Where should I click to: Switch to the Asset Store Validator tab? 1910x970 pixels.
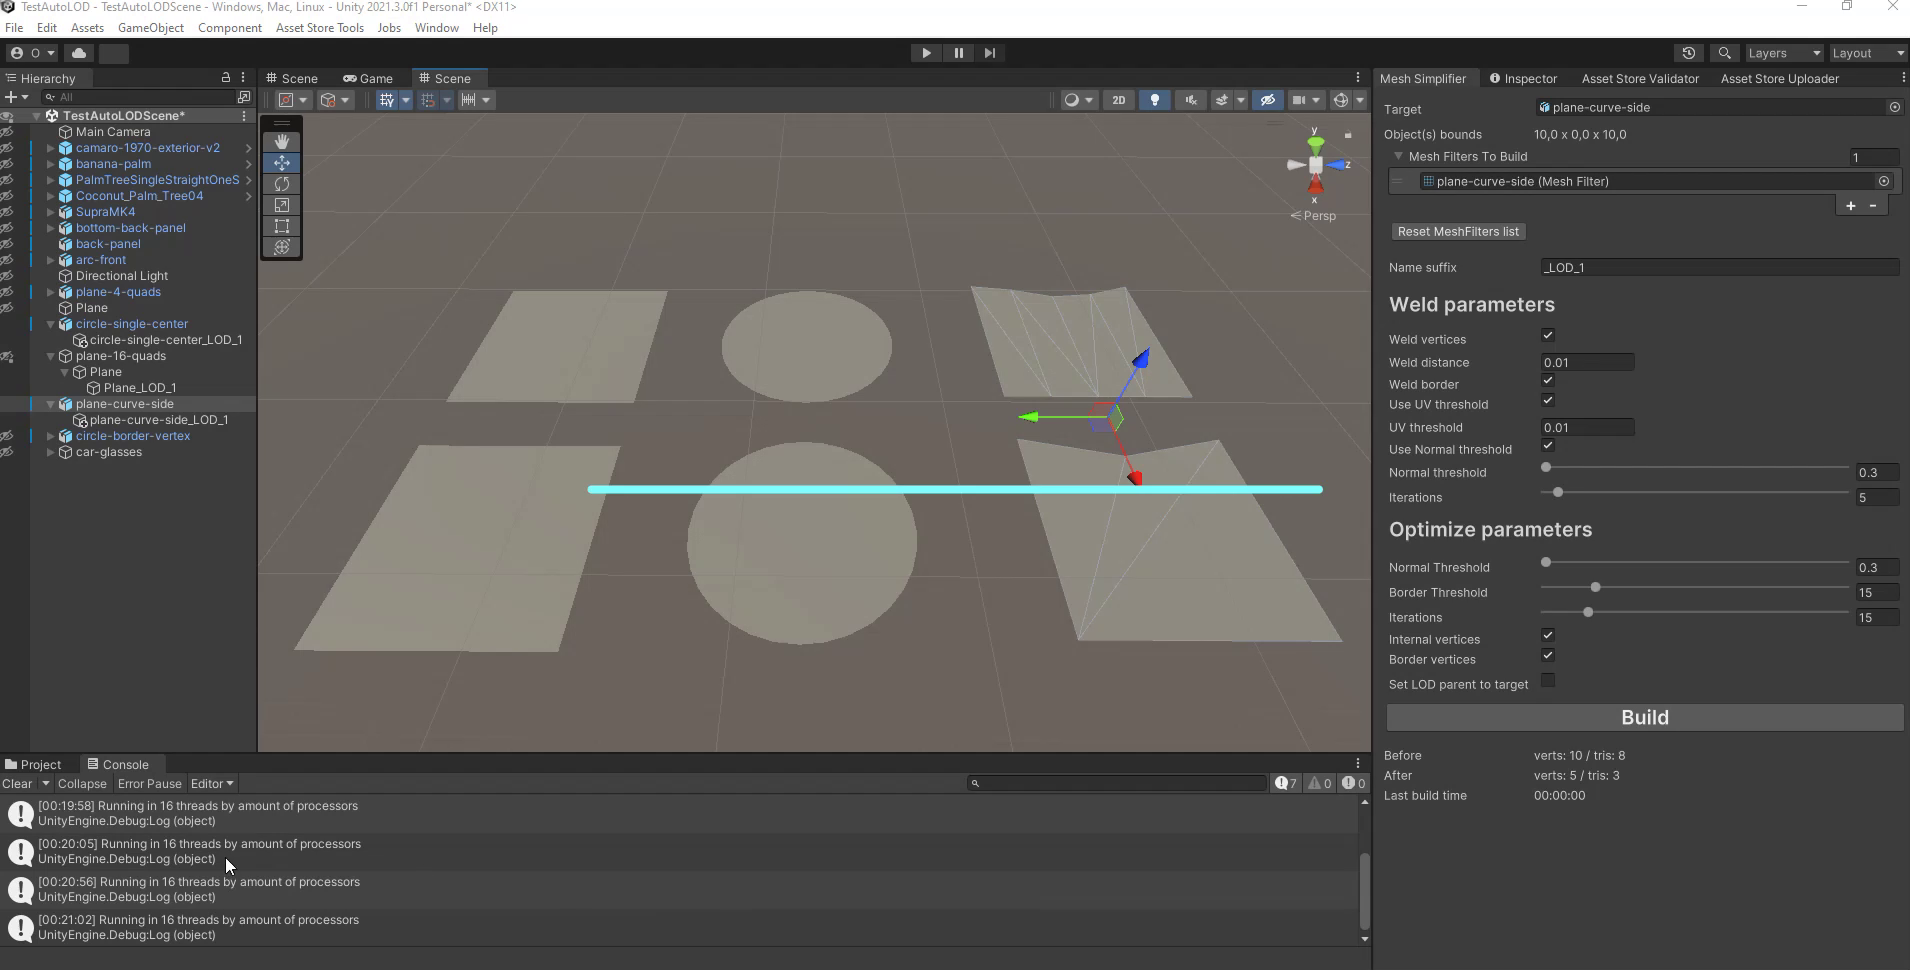point(1640,78)
